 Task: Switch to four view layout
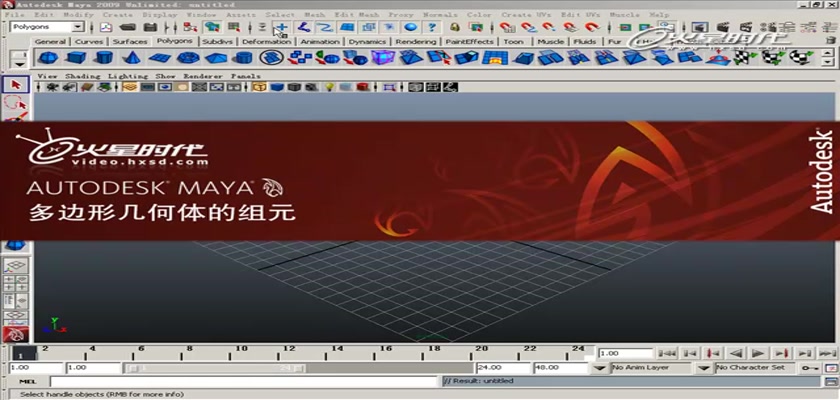coord(16,283)
